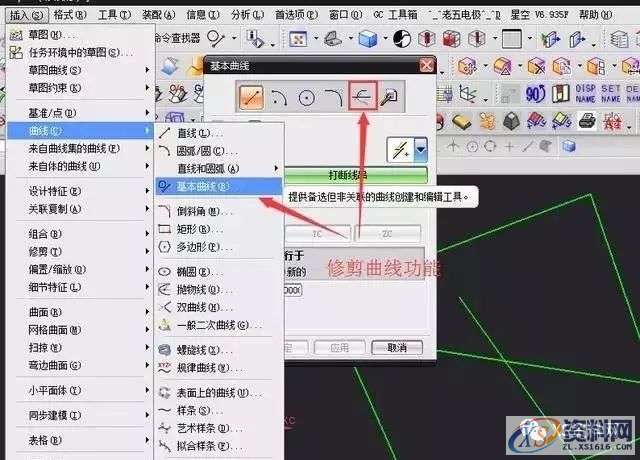Image resolution: width=640 pixels, height=460 pixels.
Task: Toggle the existing point plus snap option
Action: tap(509, 146)
